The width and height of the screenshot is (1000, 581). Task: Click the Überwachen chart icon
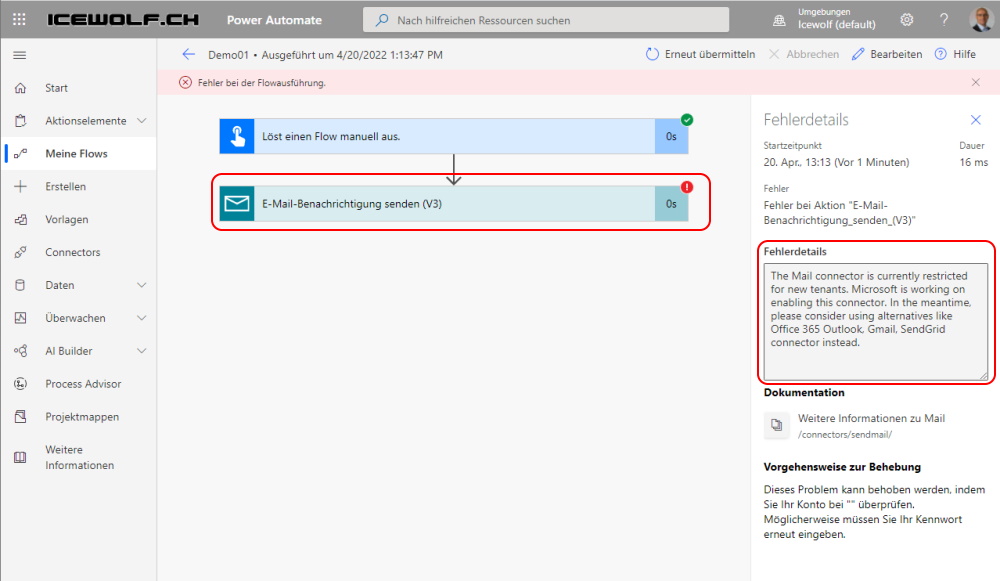[20, 318]
